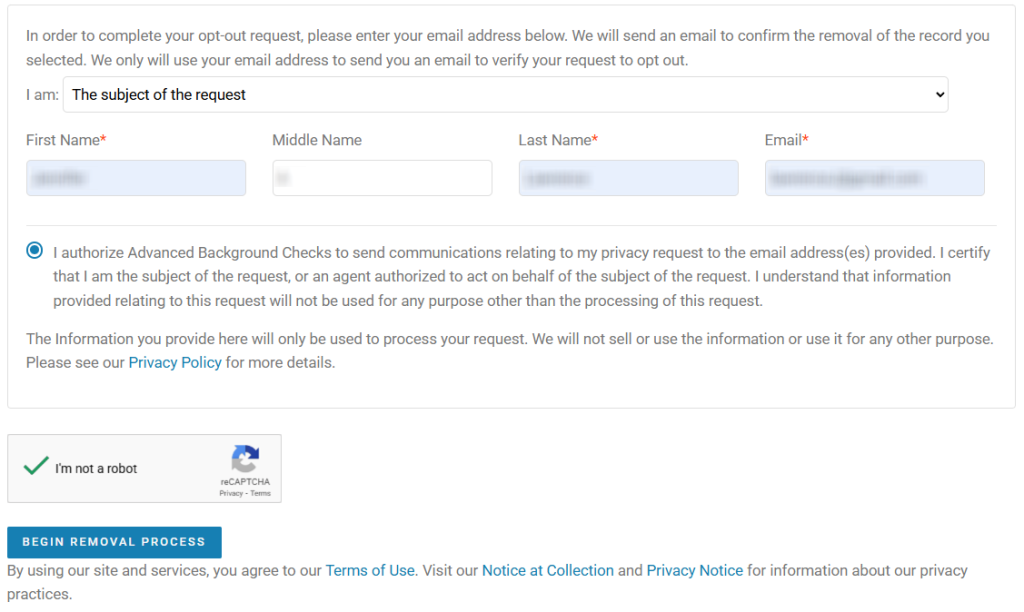
Task: Visit the Notice at Collection link
Action: point(548,571)
